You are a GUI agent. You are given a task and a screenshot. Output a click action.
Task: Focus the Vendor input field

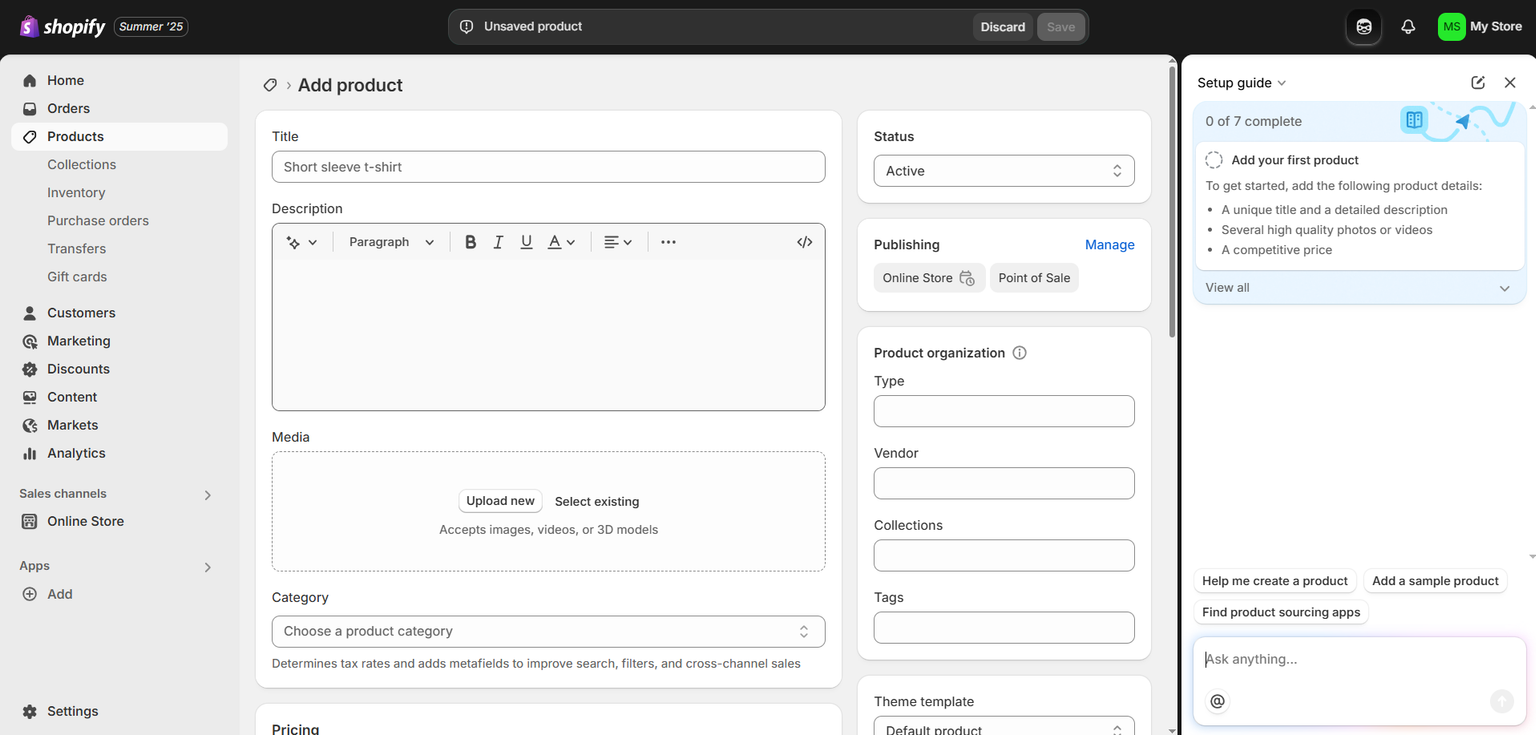click(x=1004, y=483)
